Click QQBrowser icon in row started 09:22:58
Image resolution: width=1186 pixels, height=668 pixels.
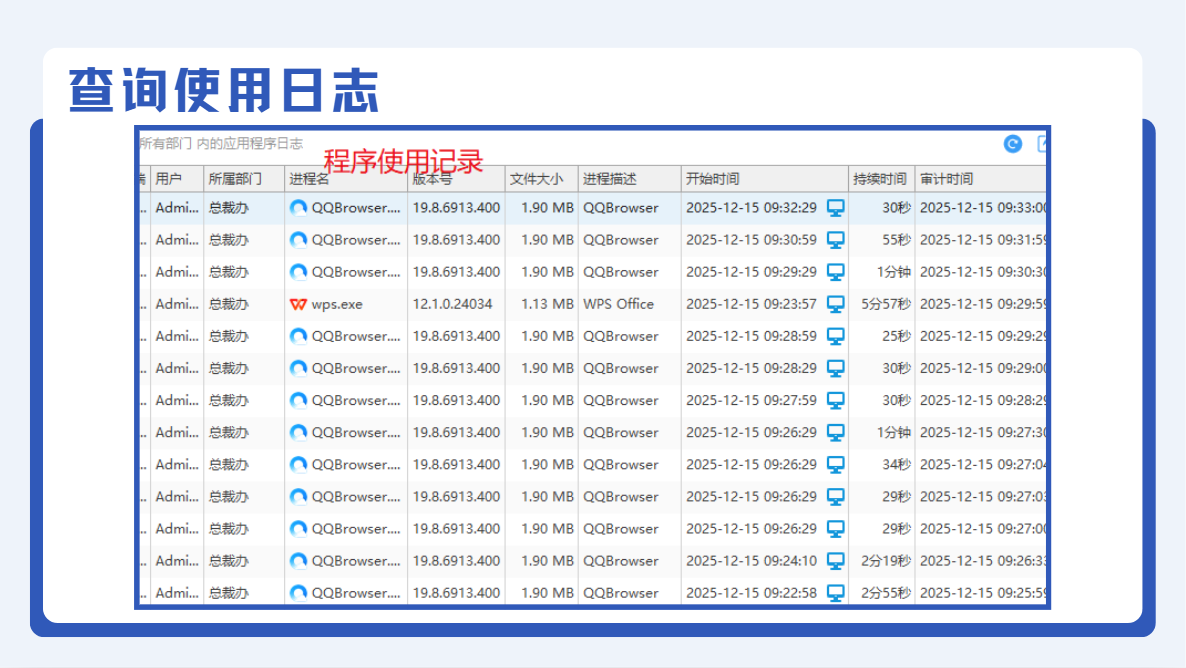298,593
